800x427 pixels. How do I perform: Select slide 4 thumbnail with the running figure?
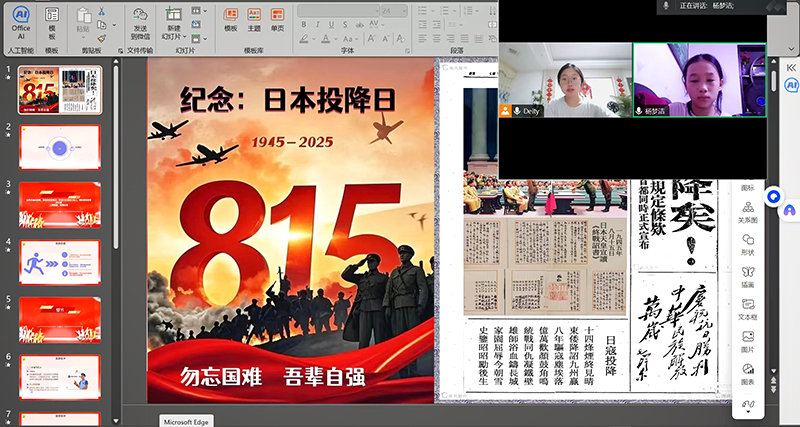(60, 262)
